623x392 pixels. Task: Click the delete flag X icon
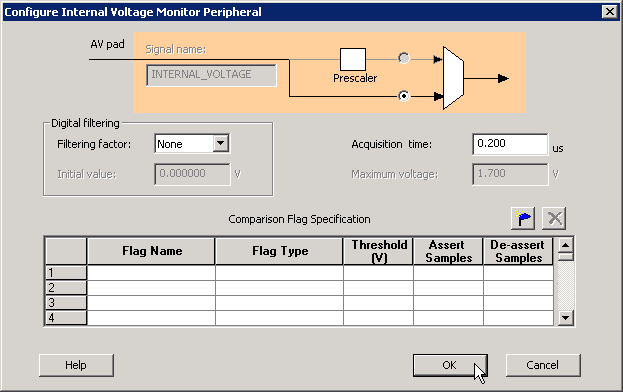coord(554,218)
